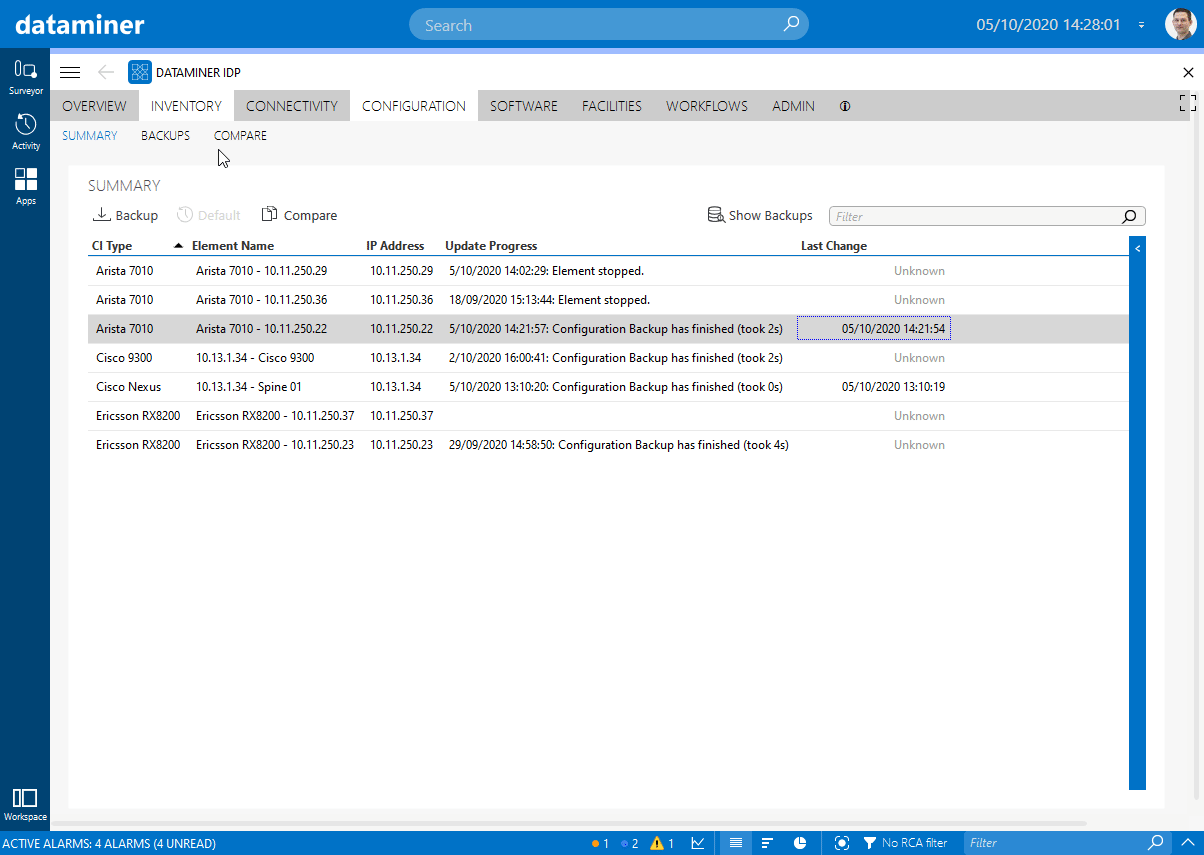This screenshot has width=1204, height=855.
Task: Switch to the ADMIN tab
Action: coord(793,106)
